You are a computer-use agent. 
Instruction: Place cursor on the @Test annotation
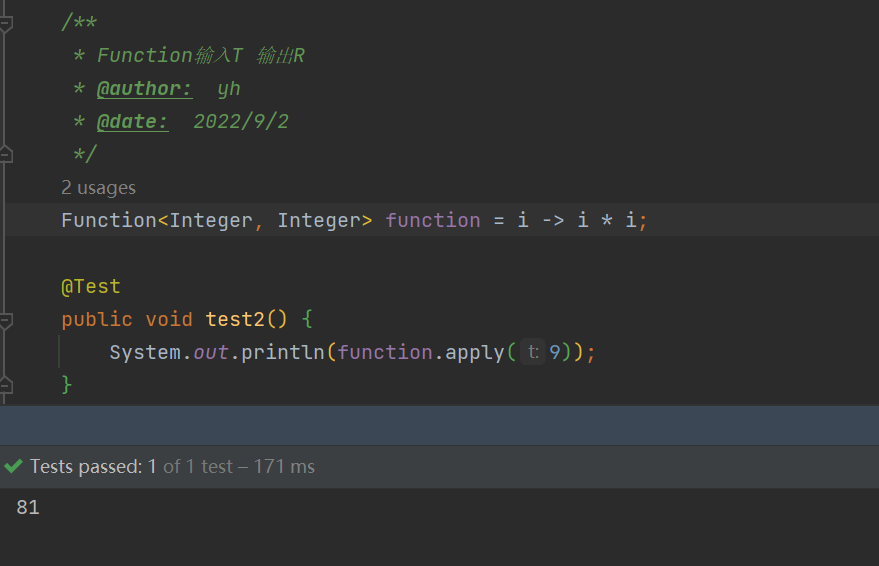(91, 287)
